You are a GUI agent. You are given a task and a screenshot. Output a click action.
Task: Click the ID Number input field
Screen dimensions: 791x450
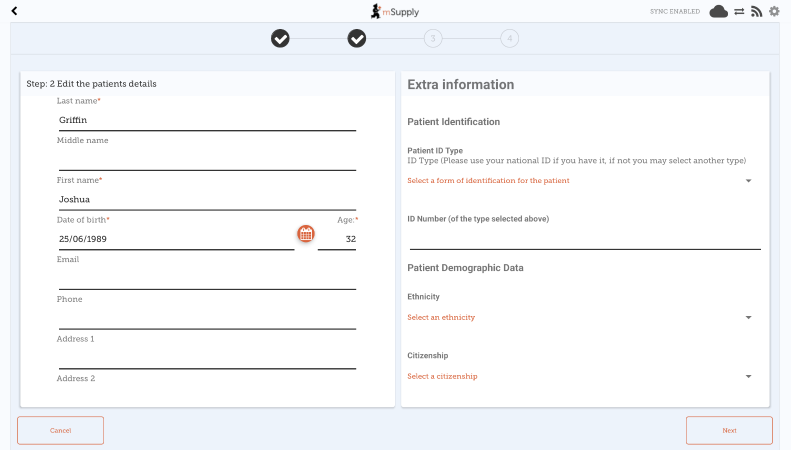(585, 239)
